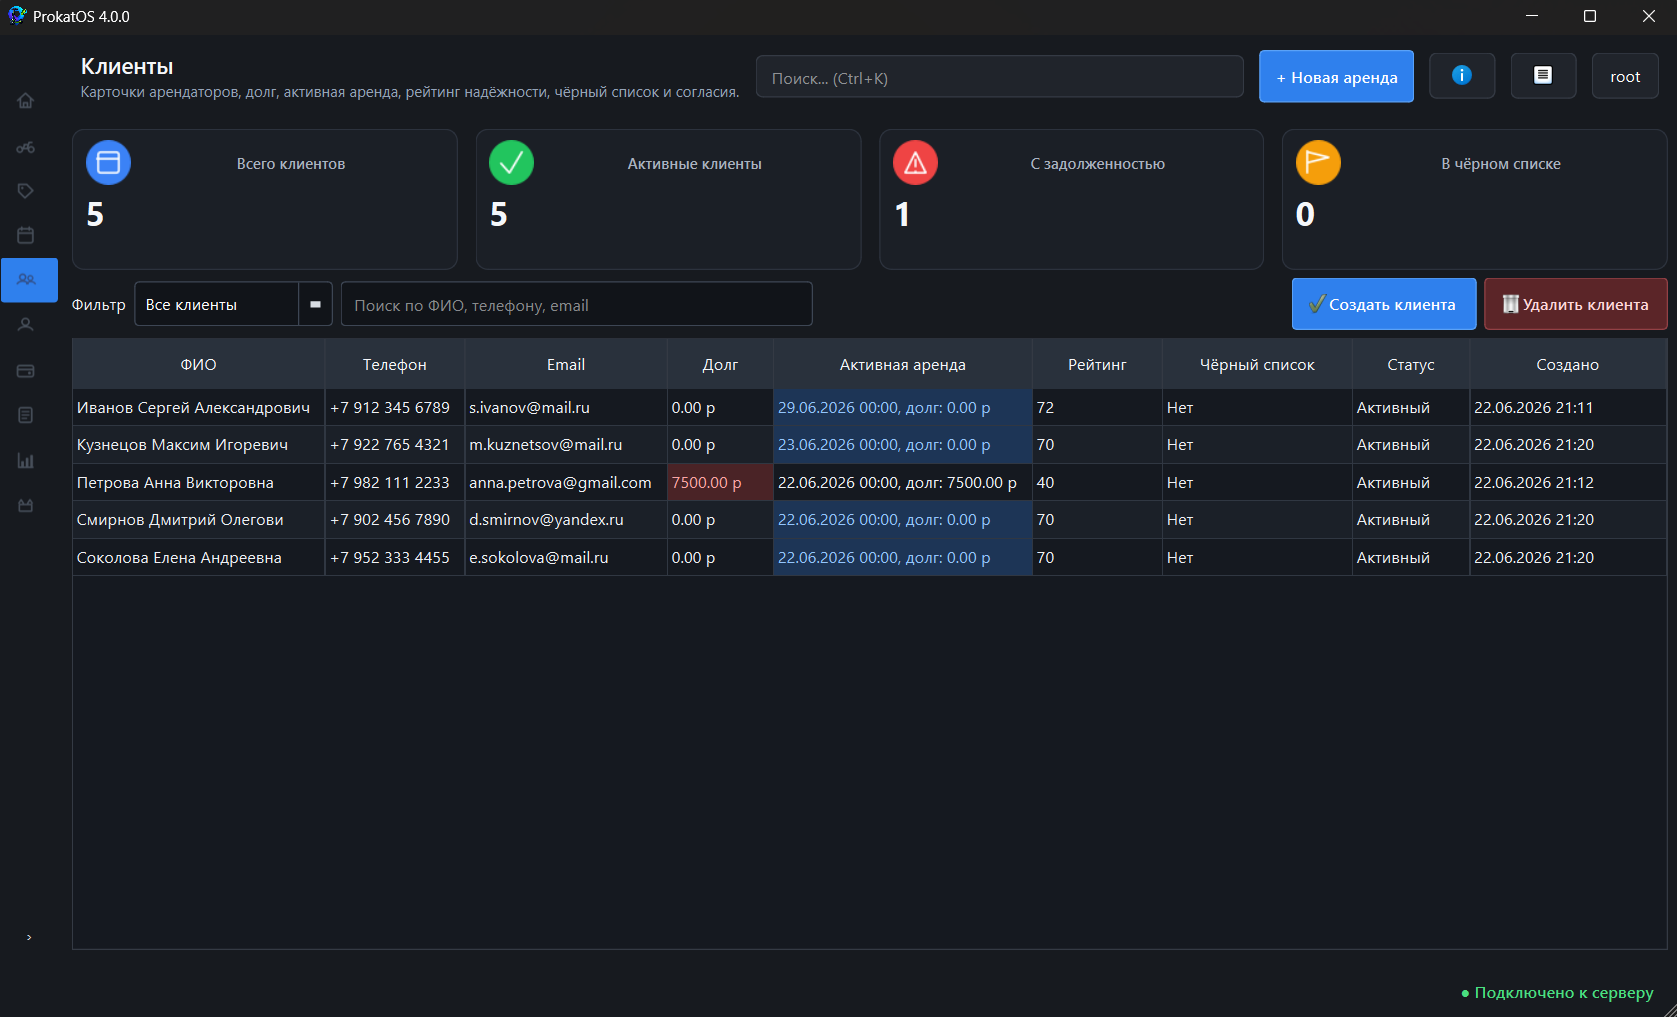Open the payment card sidebar icon
This screenshot has height=1017, width=1677.
pyautogui.click(x=26, y=371)
